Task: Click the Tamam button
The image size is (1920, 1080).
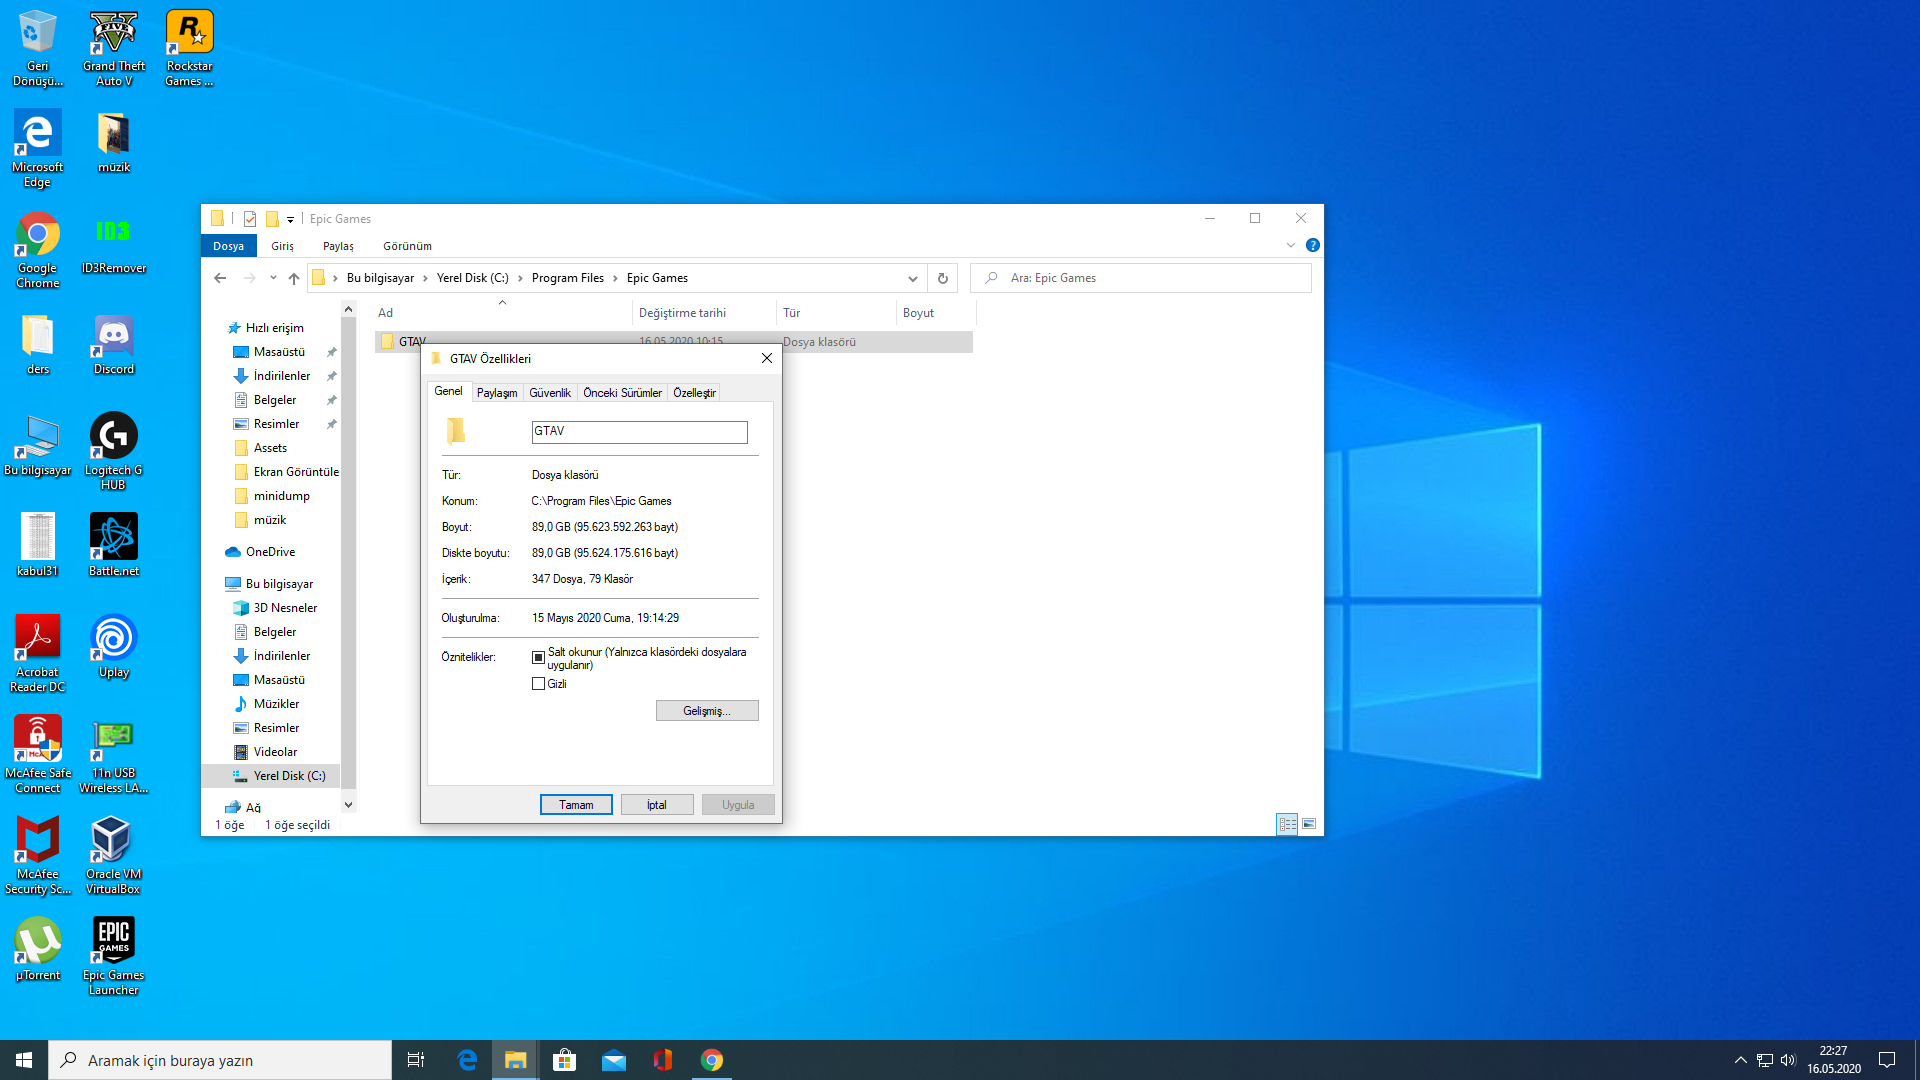Action: click(x=576, y=805)
